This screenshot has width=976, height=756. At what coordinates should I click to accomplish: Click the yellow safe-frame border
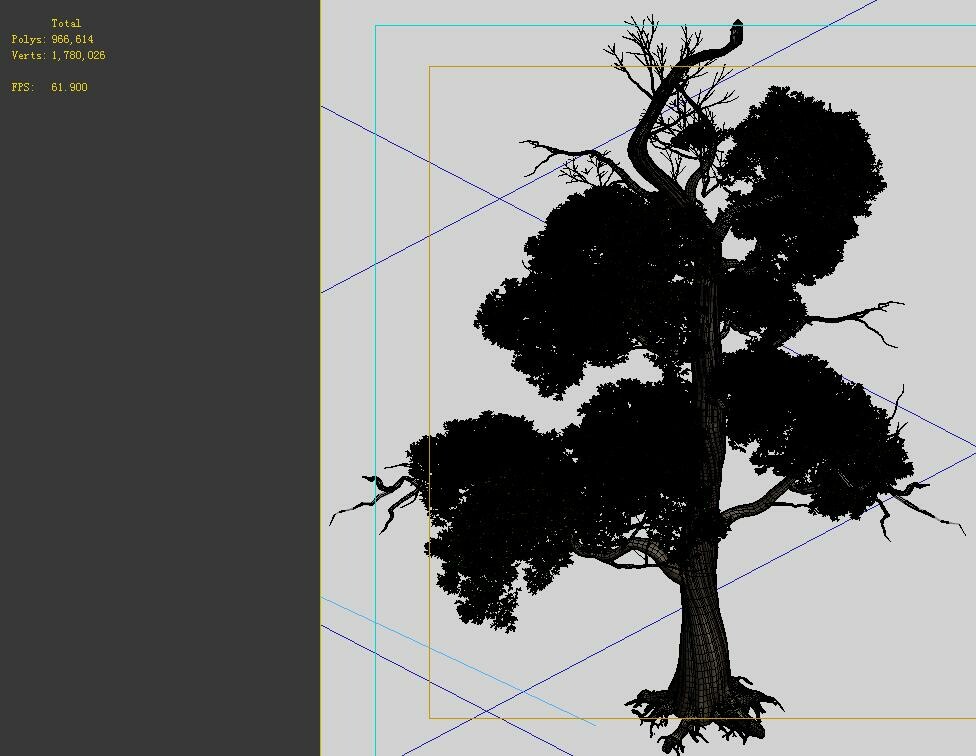(430, 300)
